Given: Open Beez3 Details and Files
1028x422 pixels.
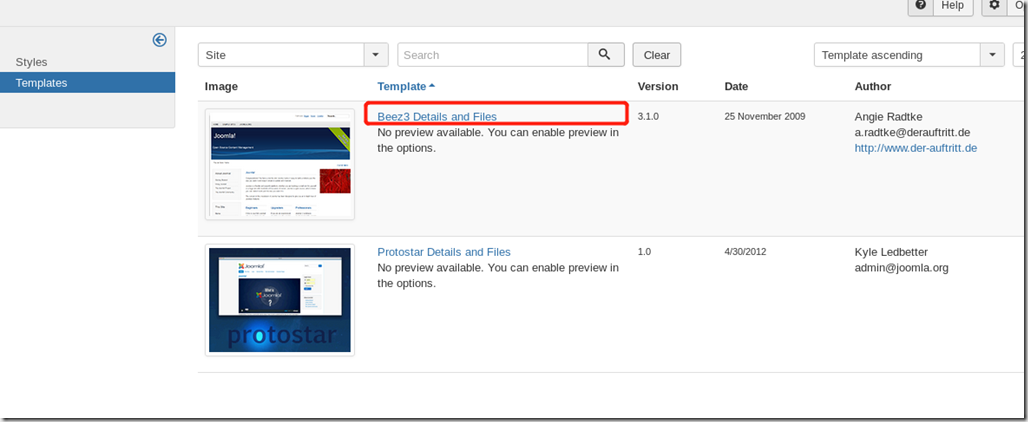Looking at the screenshot, I should point(437,117).
